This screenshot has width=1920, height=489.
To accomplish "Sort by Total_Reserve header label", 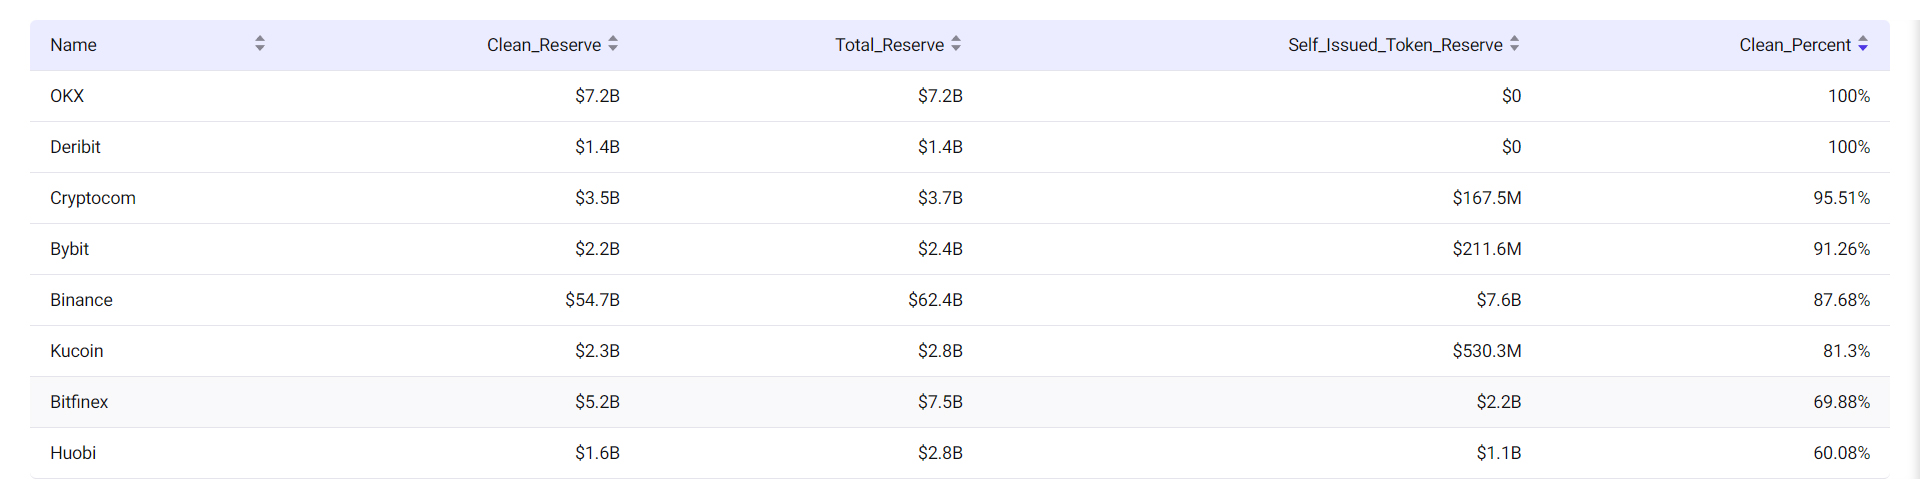I will (889, 45).
